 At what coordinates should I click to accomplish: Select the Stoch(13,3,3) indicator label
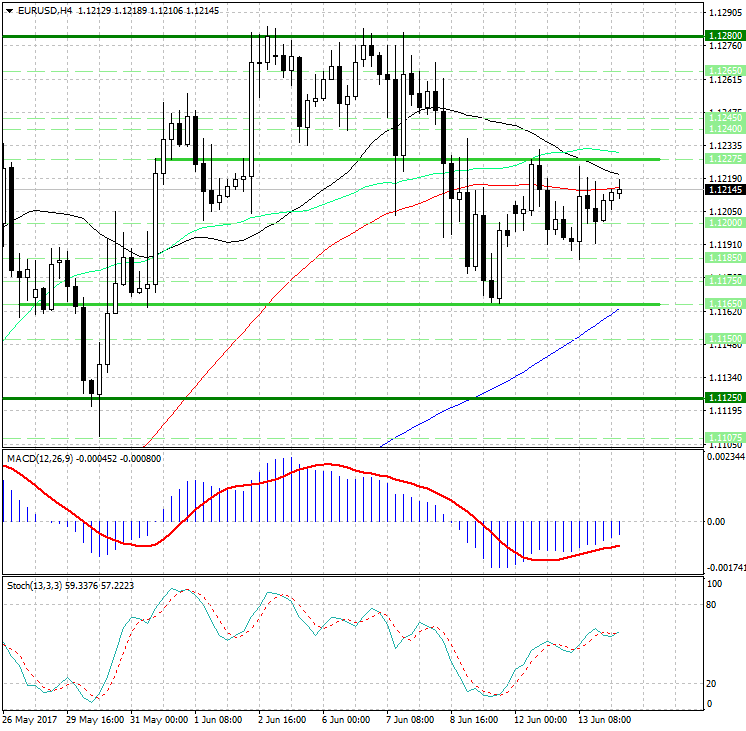(34, 586)
